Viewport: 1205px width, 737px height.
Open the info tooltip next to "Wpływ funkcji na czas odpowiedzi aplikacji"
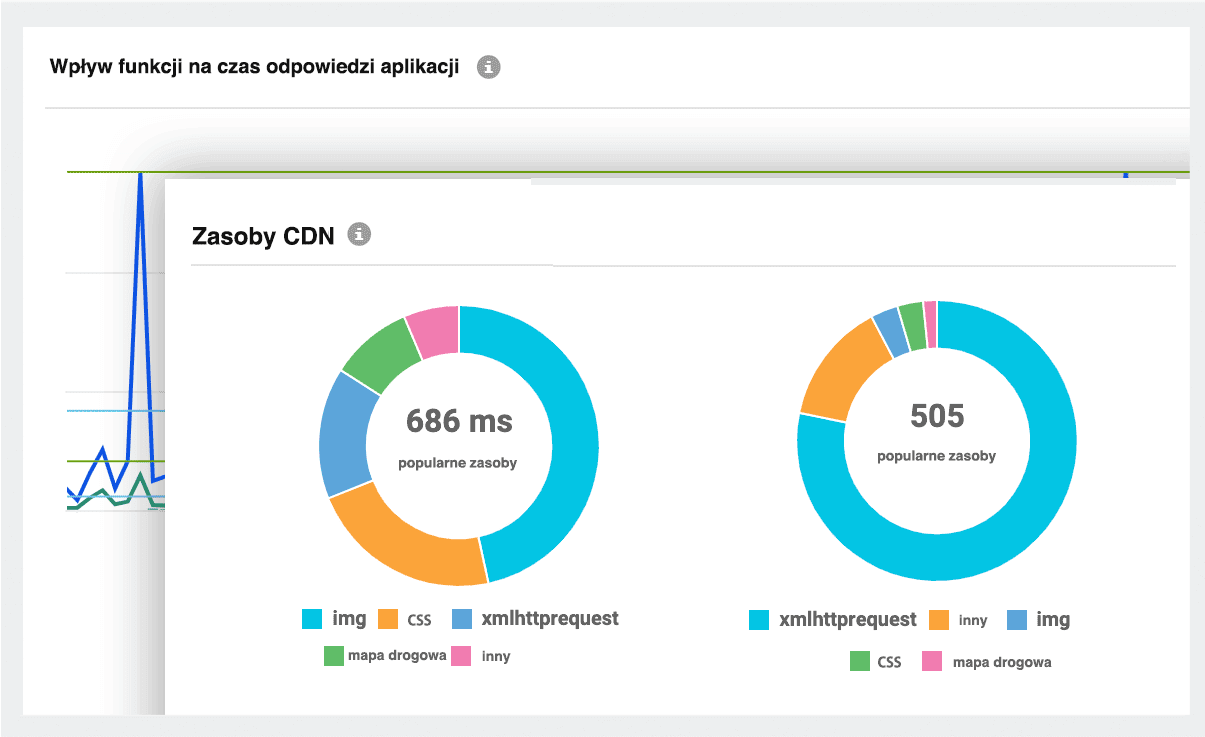point(489,67)
